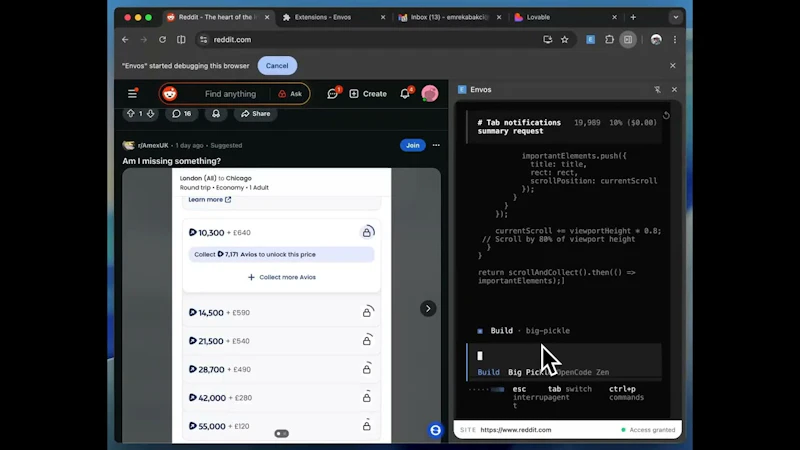
Task: Open the tab search dropdown arrow
Action: pos(676,17)
